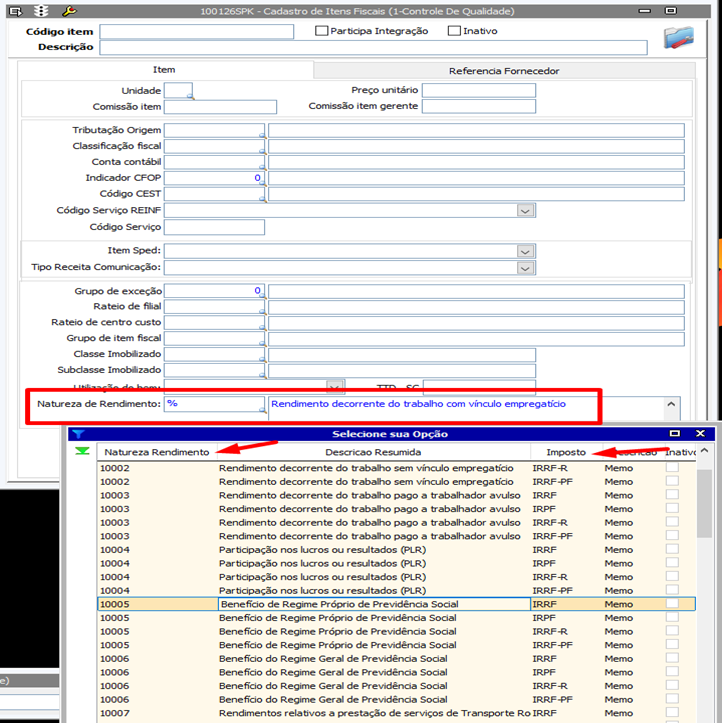The image size is (722, 723).
Task: Click the Código item input field
Action: pyautogui.click(x=197, y=31)
